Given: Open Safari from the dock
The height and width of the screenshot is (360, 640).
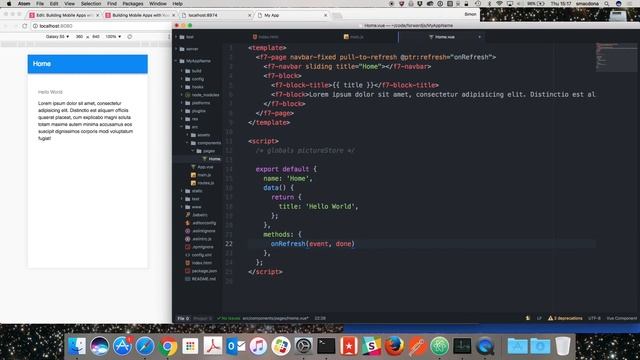Looking at the screenshot, I should click(145, 346).
